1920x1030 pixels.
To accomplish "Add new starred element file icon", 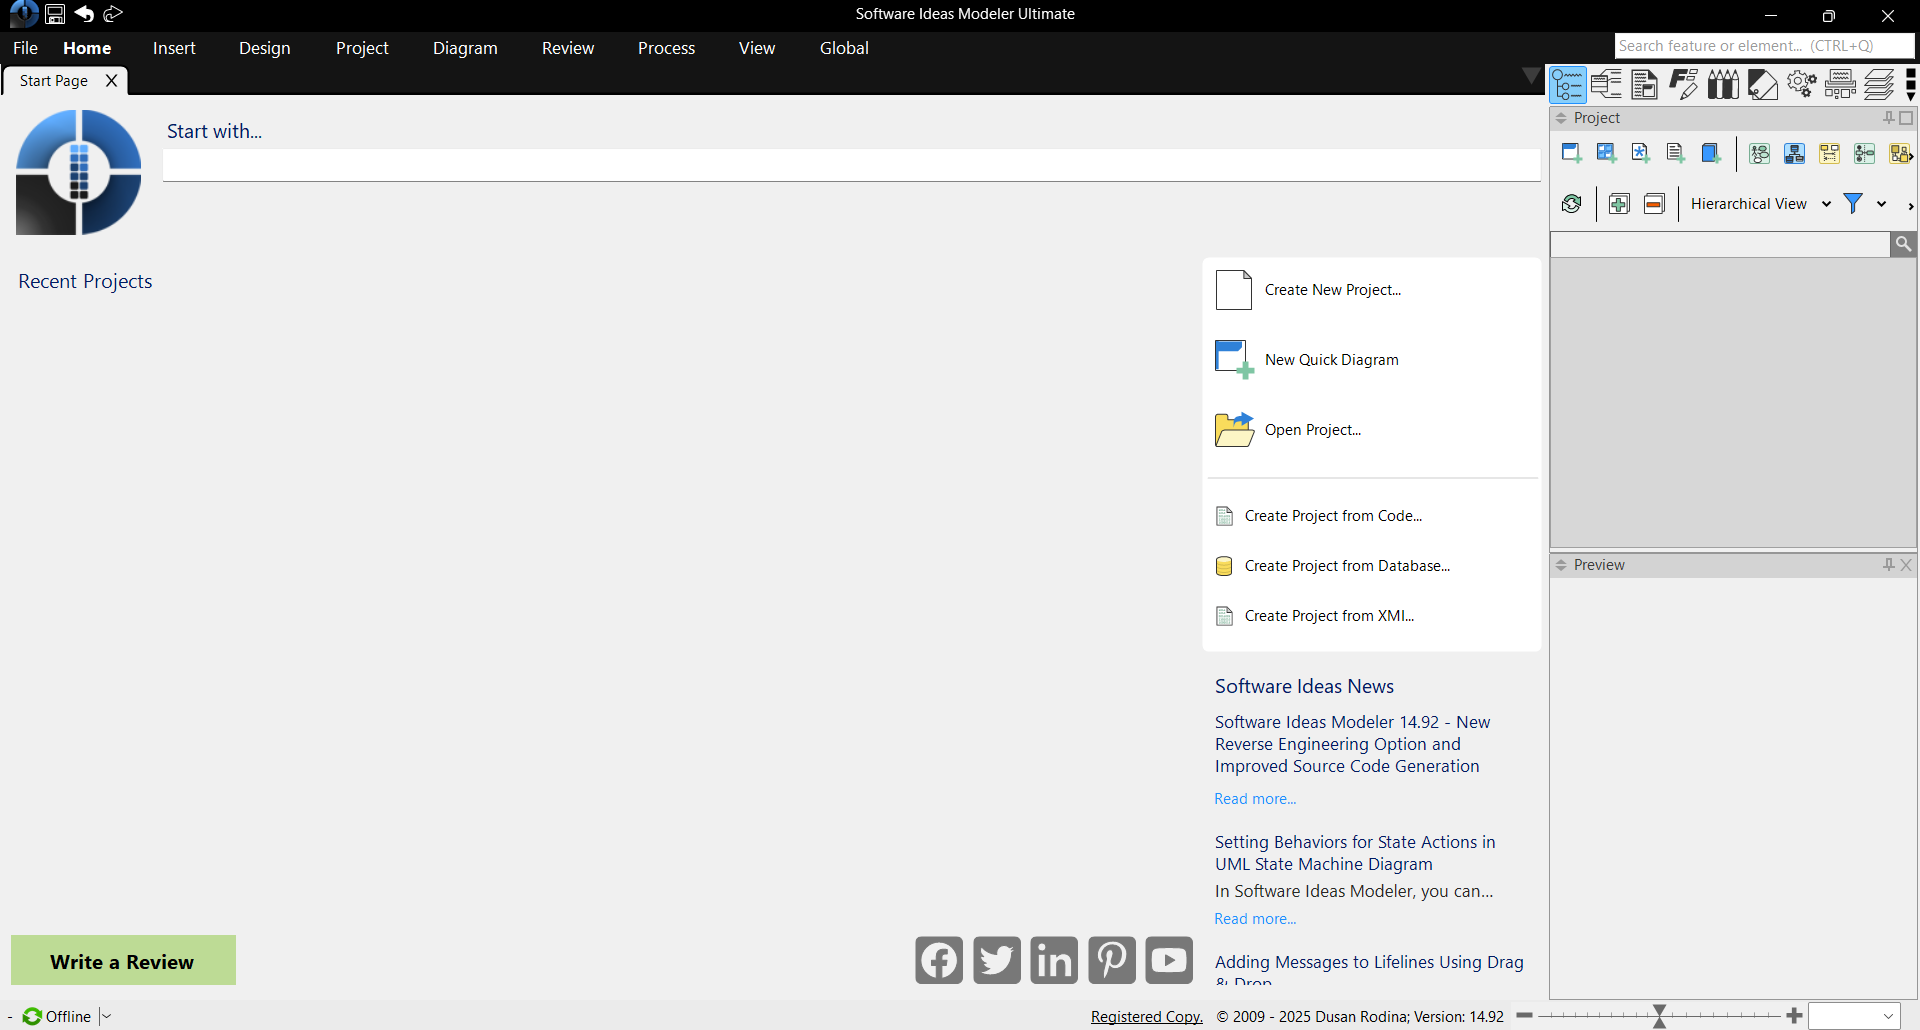I will [x=1641, y=153].
